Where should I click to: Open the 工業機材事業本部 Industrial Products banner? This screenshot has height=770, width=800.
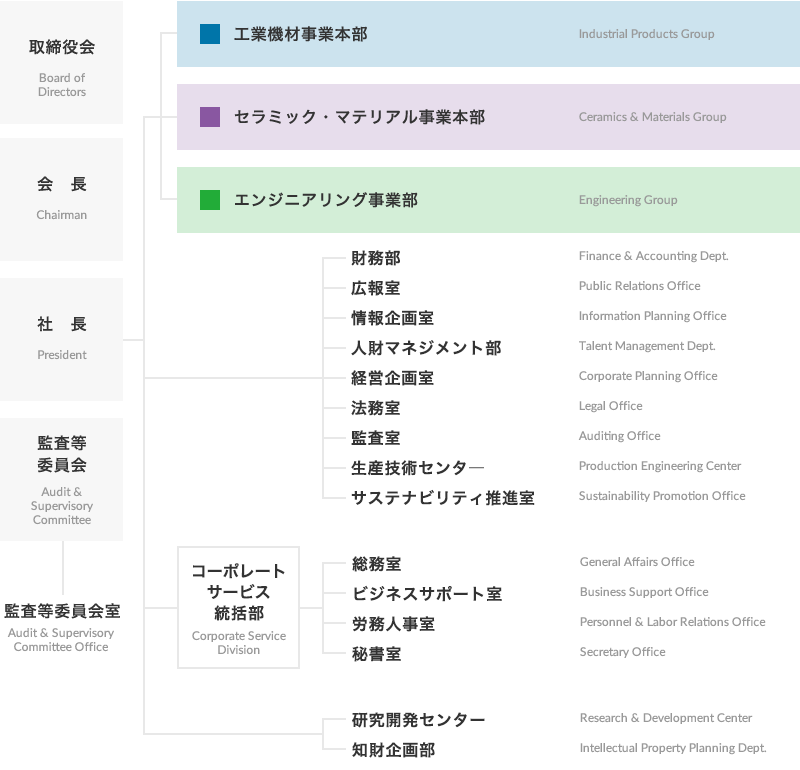488,34
